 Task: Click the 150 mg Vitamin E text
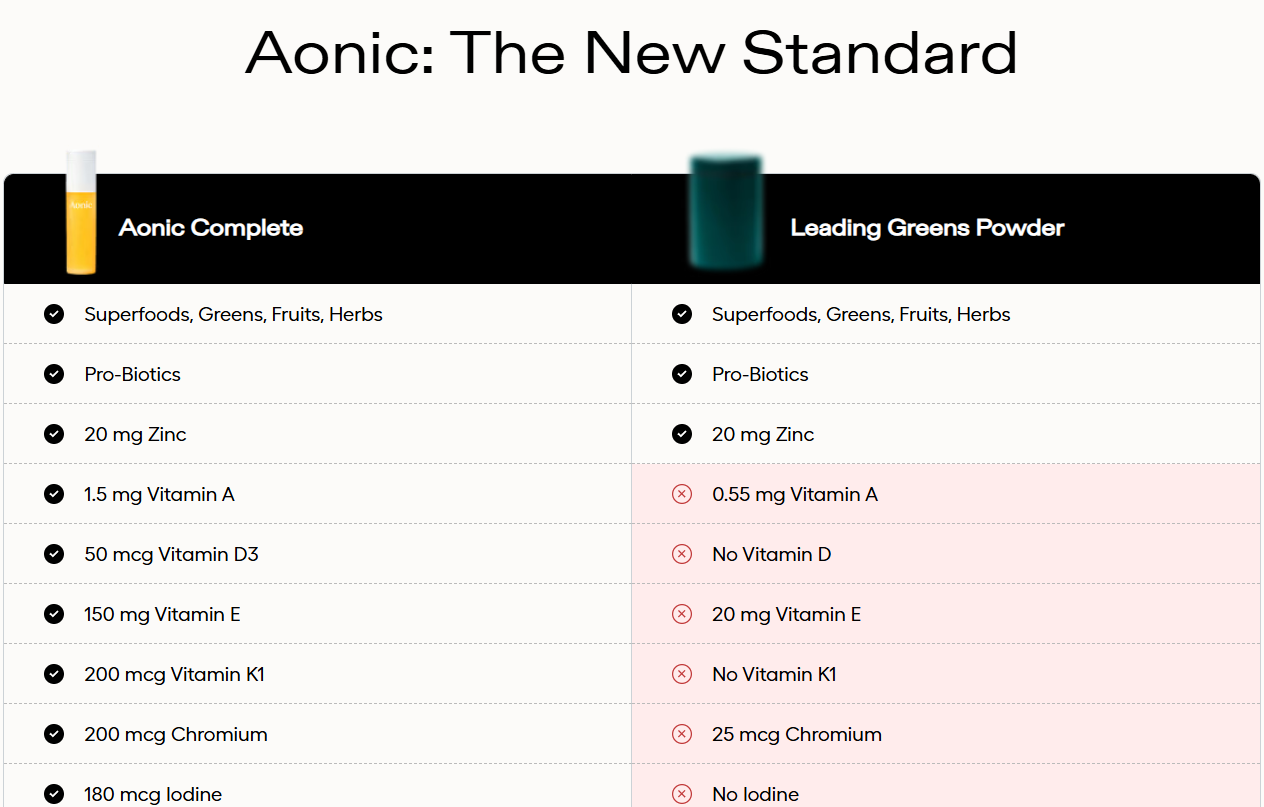(x=162, y=614)
